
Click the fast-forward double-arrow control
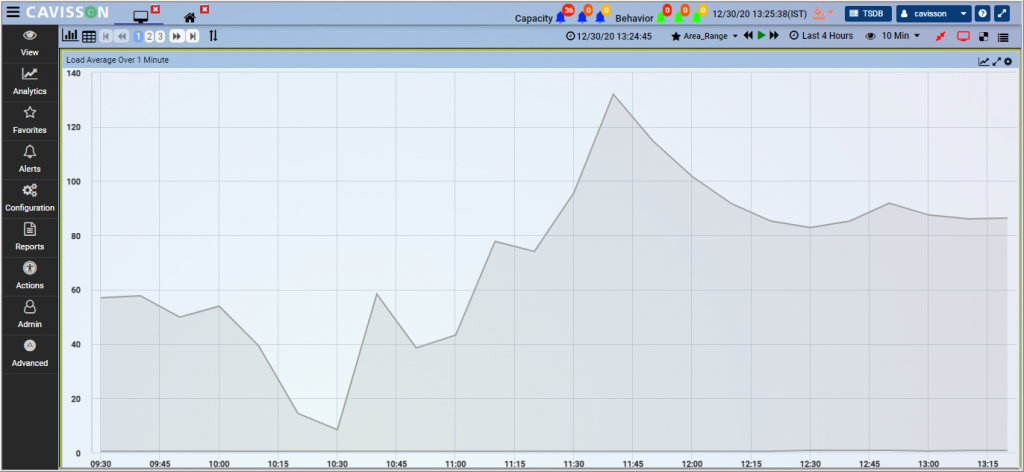click(774, 36)
